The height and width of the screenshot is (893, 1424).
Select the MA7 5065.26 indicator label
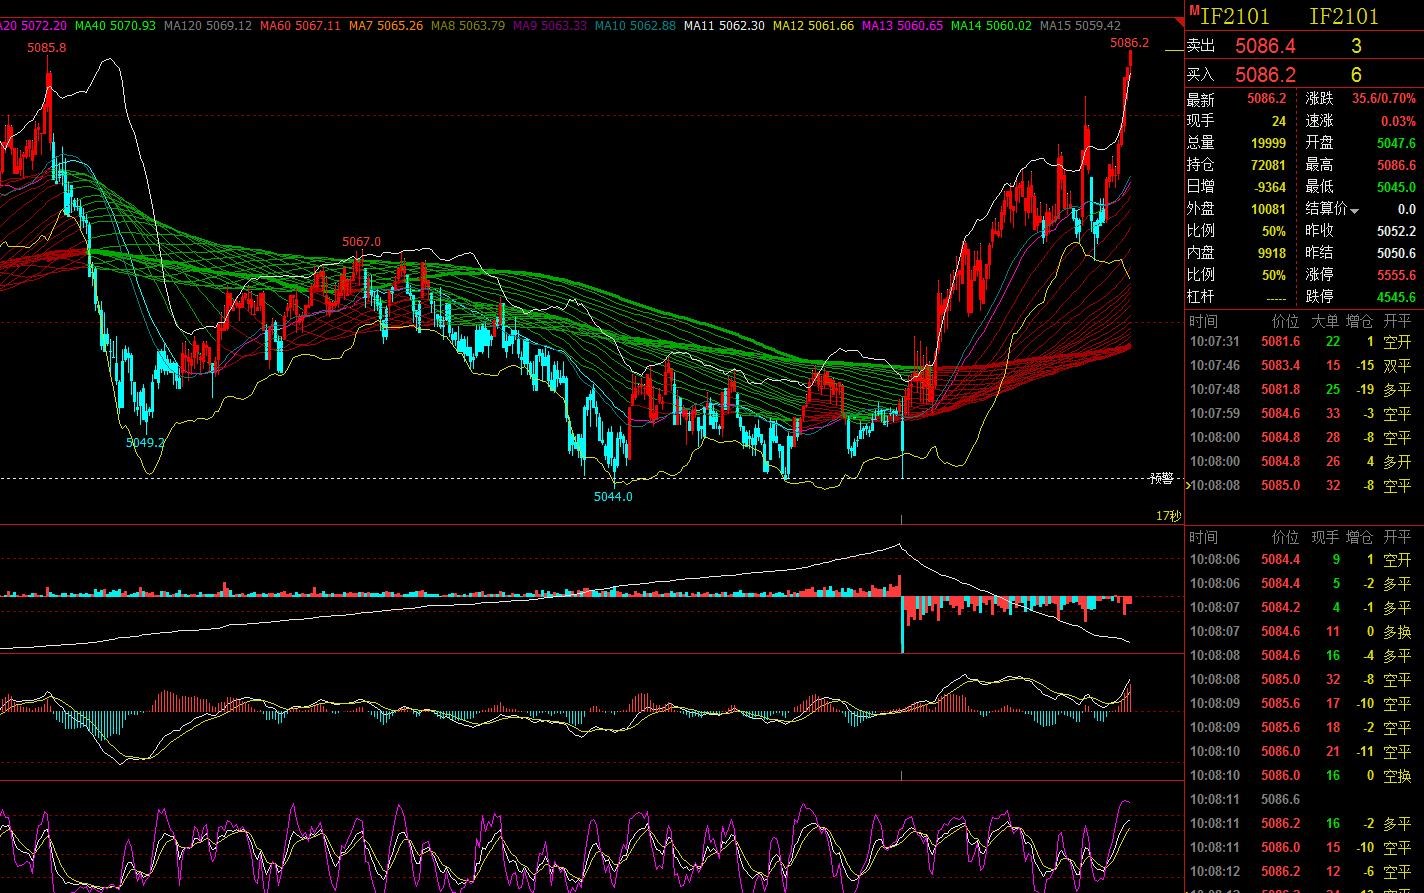(385, 25)
